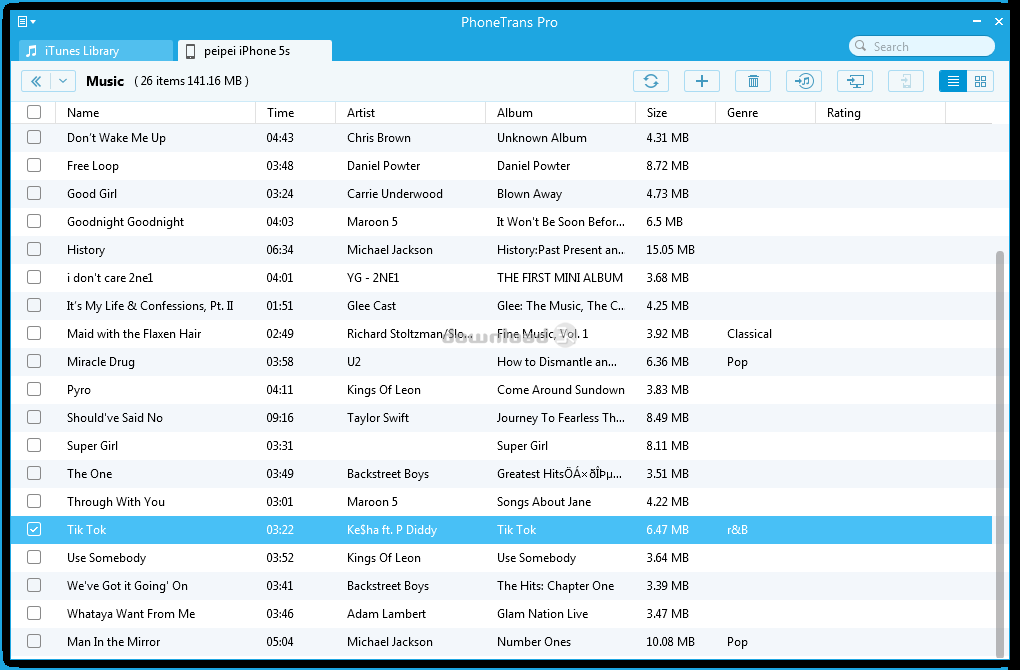Viewport: 1020px width, 670px height.
Task: Switch to grid thumbnail view
Action: coord(980,81)
